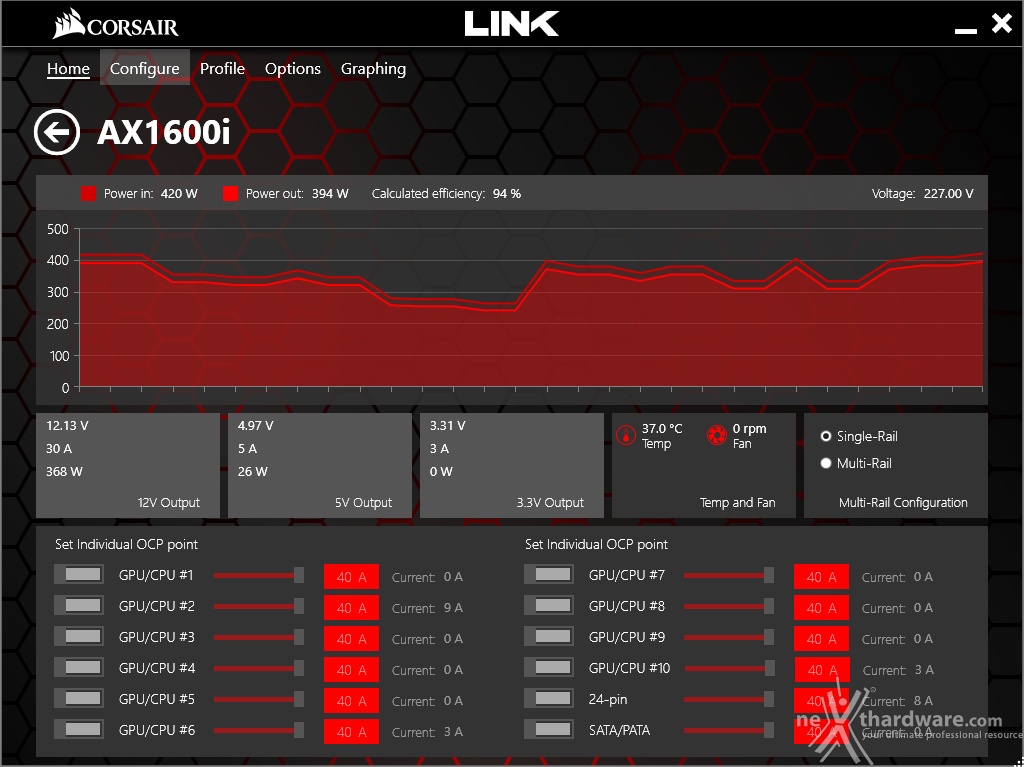The image size is (1024, 767).
Task: Select Multi-Rail configuration
Action: tap(856, 463)
